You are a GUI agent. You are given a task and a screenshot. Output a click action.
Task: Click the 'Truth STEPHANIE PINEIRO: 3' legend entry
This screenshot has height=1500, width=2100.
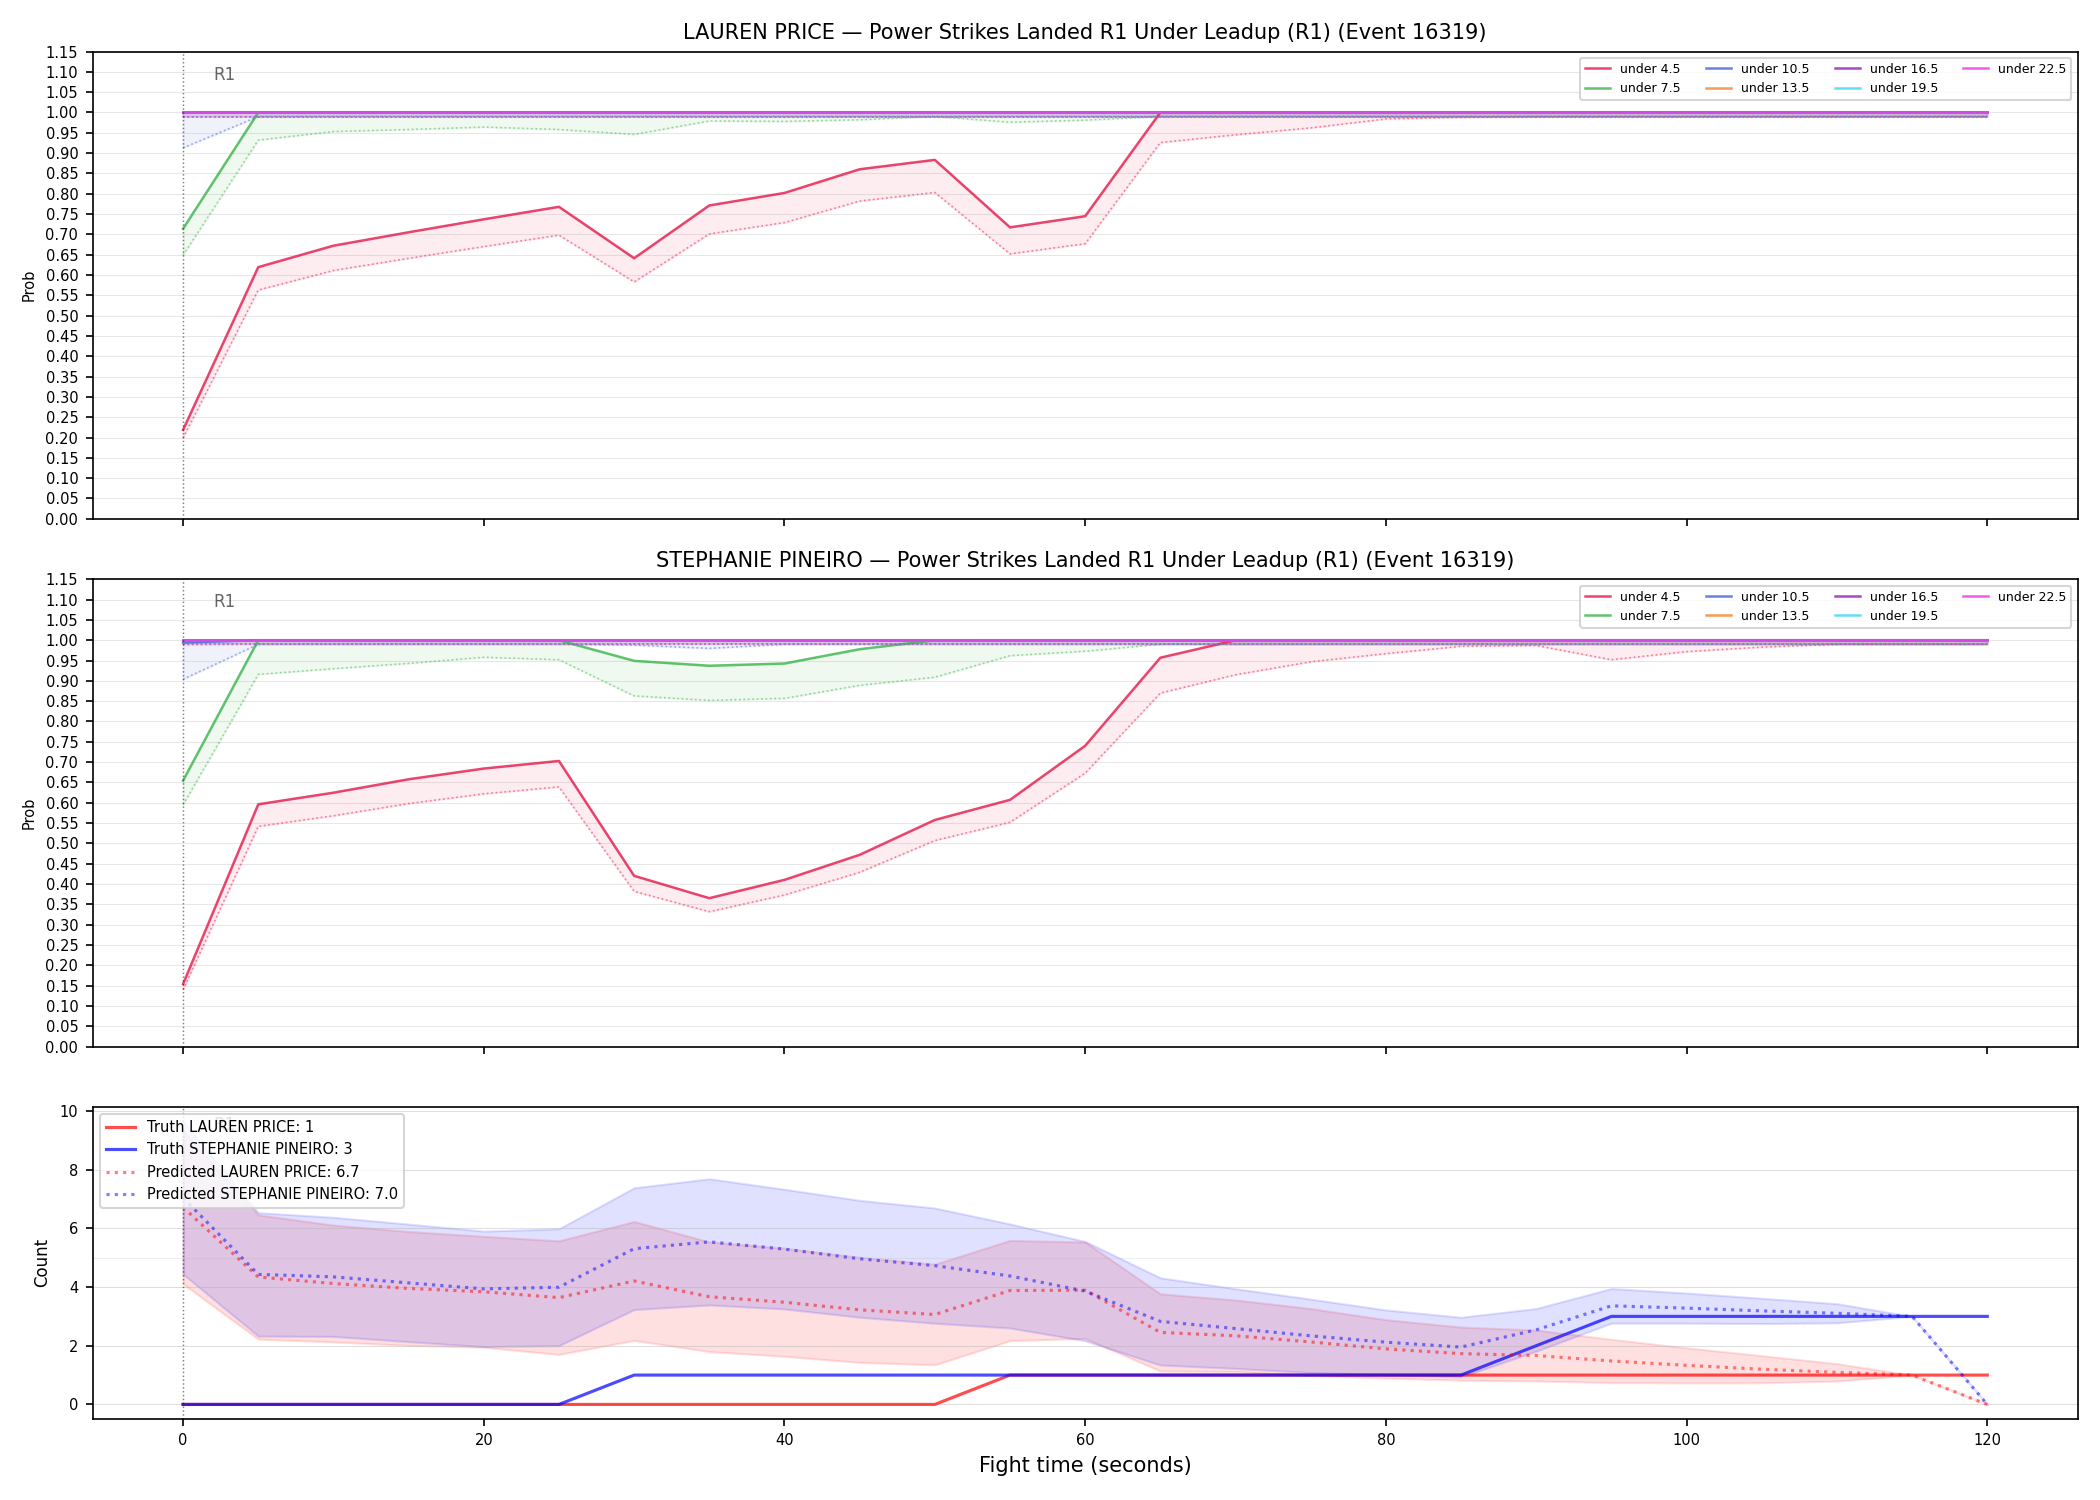[229, 1149]
